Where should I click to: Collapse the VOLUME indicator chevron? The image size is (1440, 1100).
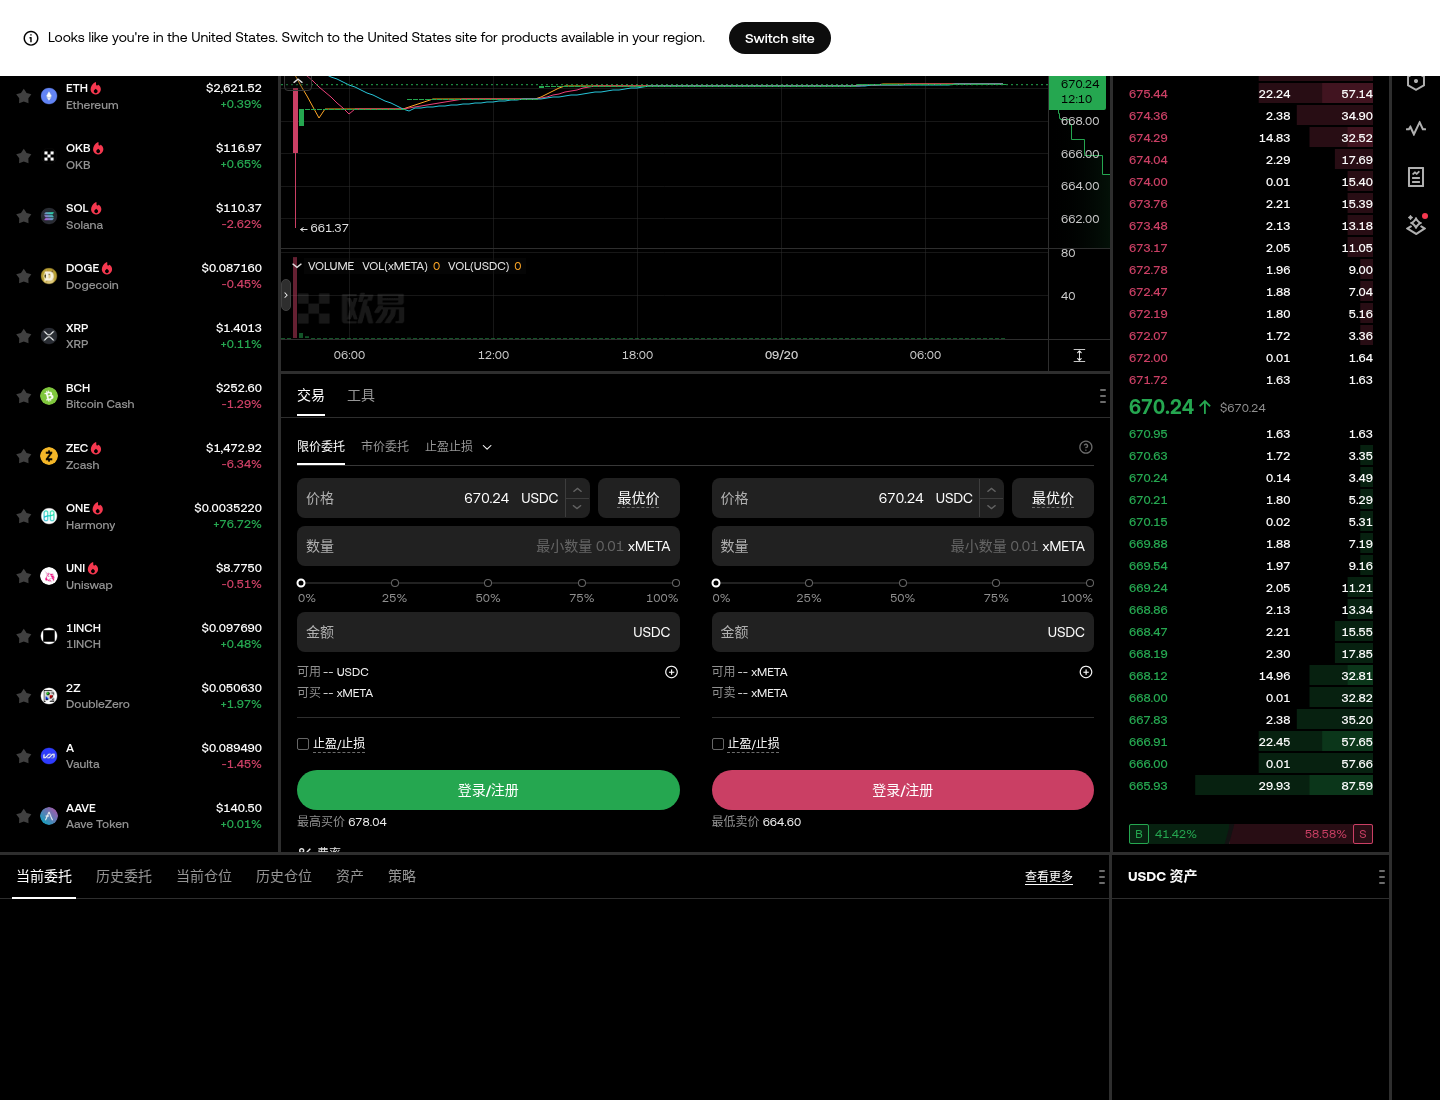297,266
